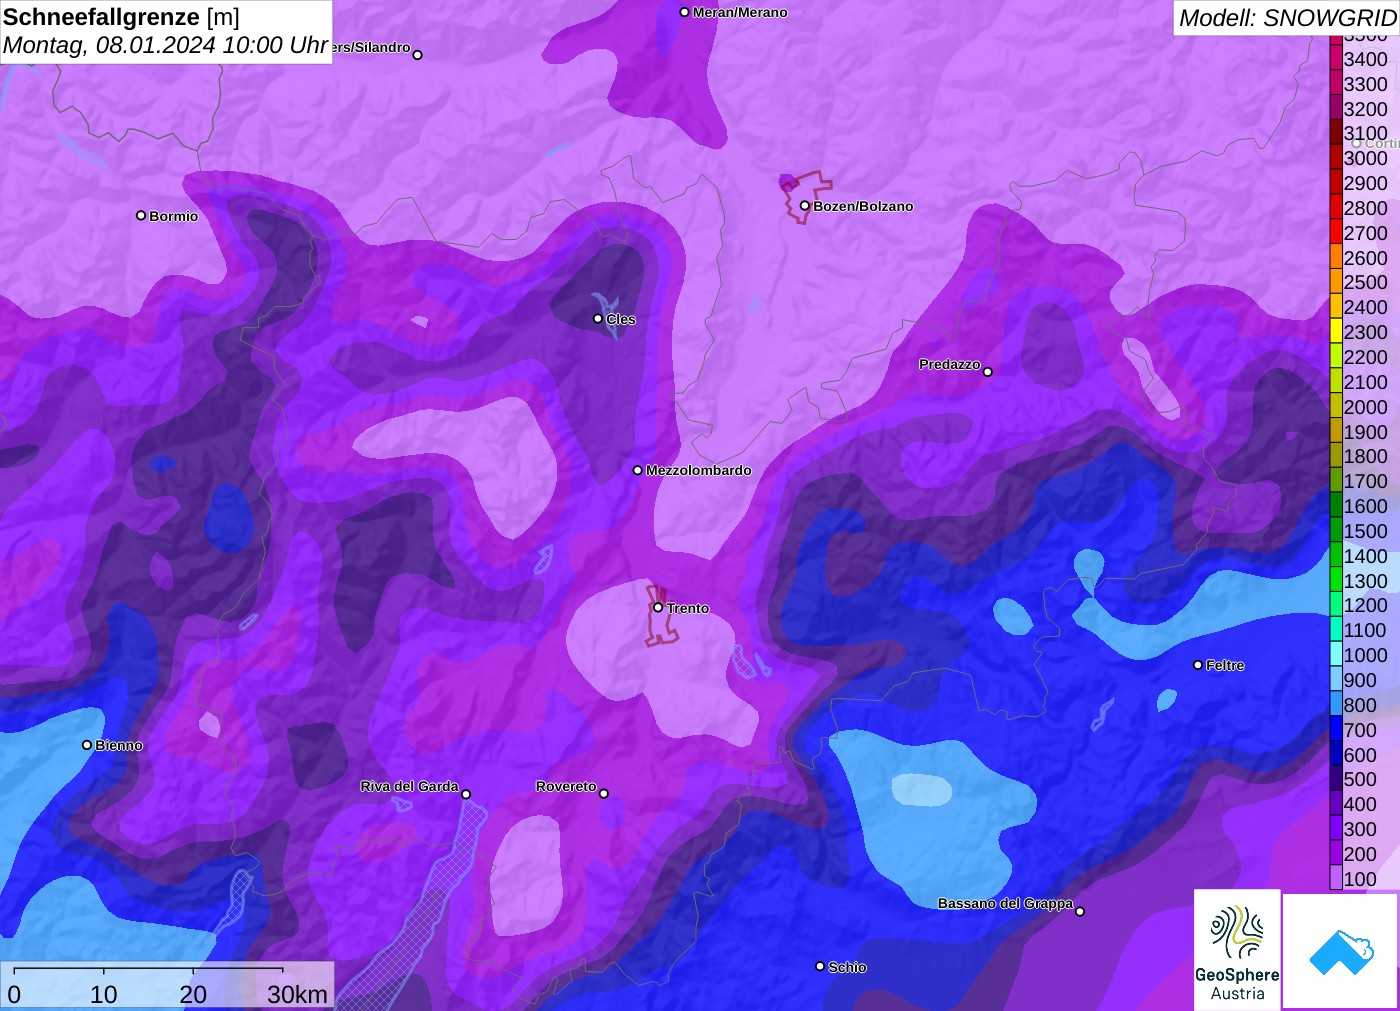Click the legend value 2500

click(x=1366, y=282)
